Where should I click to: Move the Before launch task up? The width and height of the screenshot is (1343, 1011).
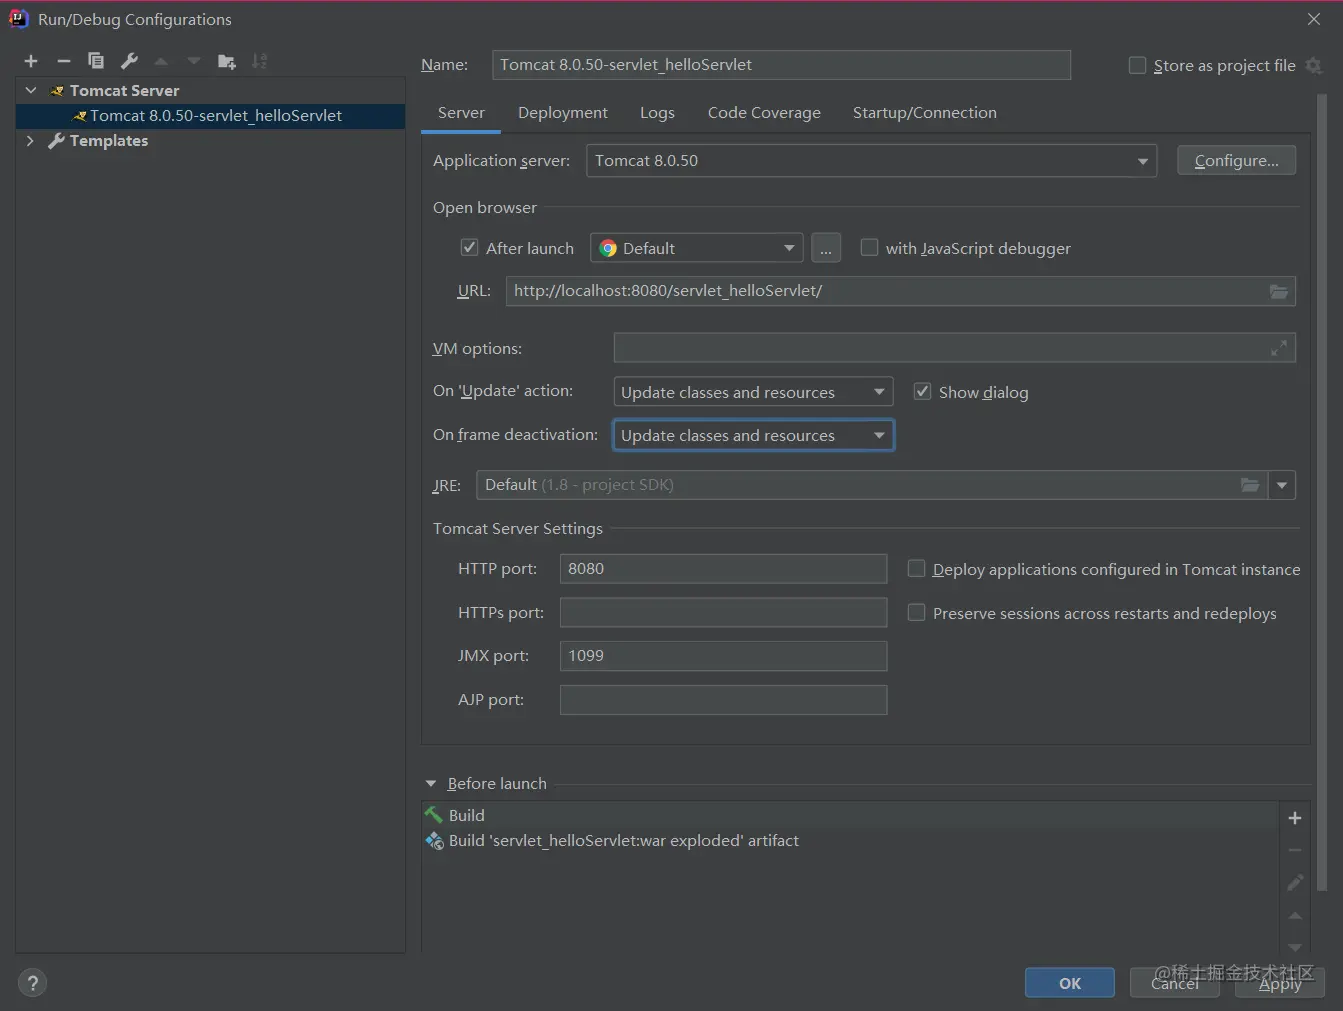pyautogui.click(x=1295, y=915)
